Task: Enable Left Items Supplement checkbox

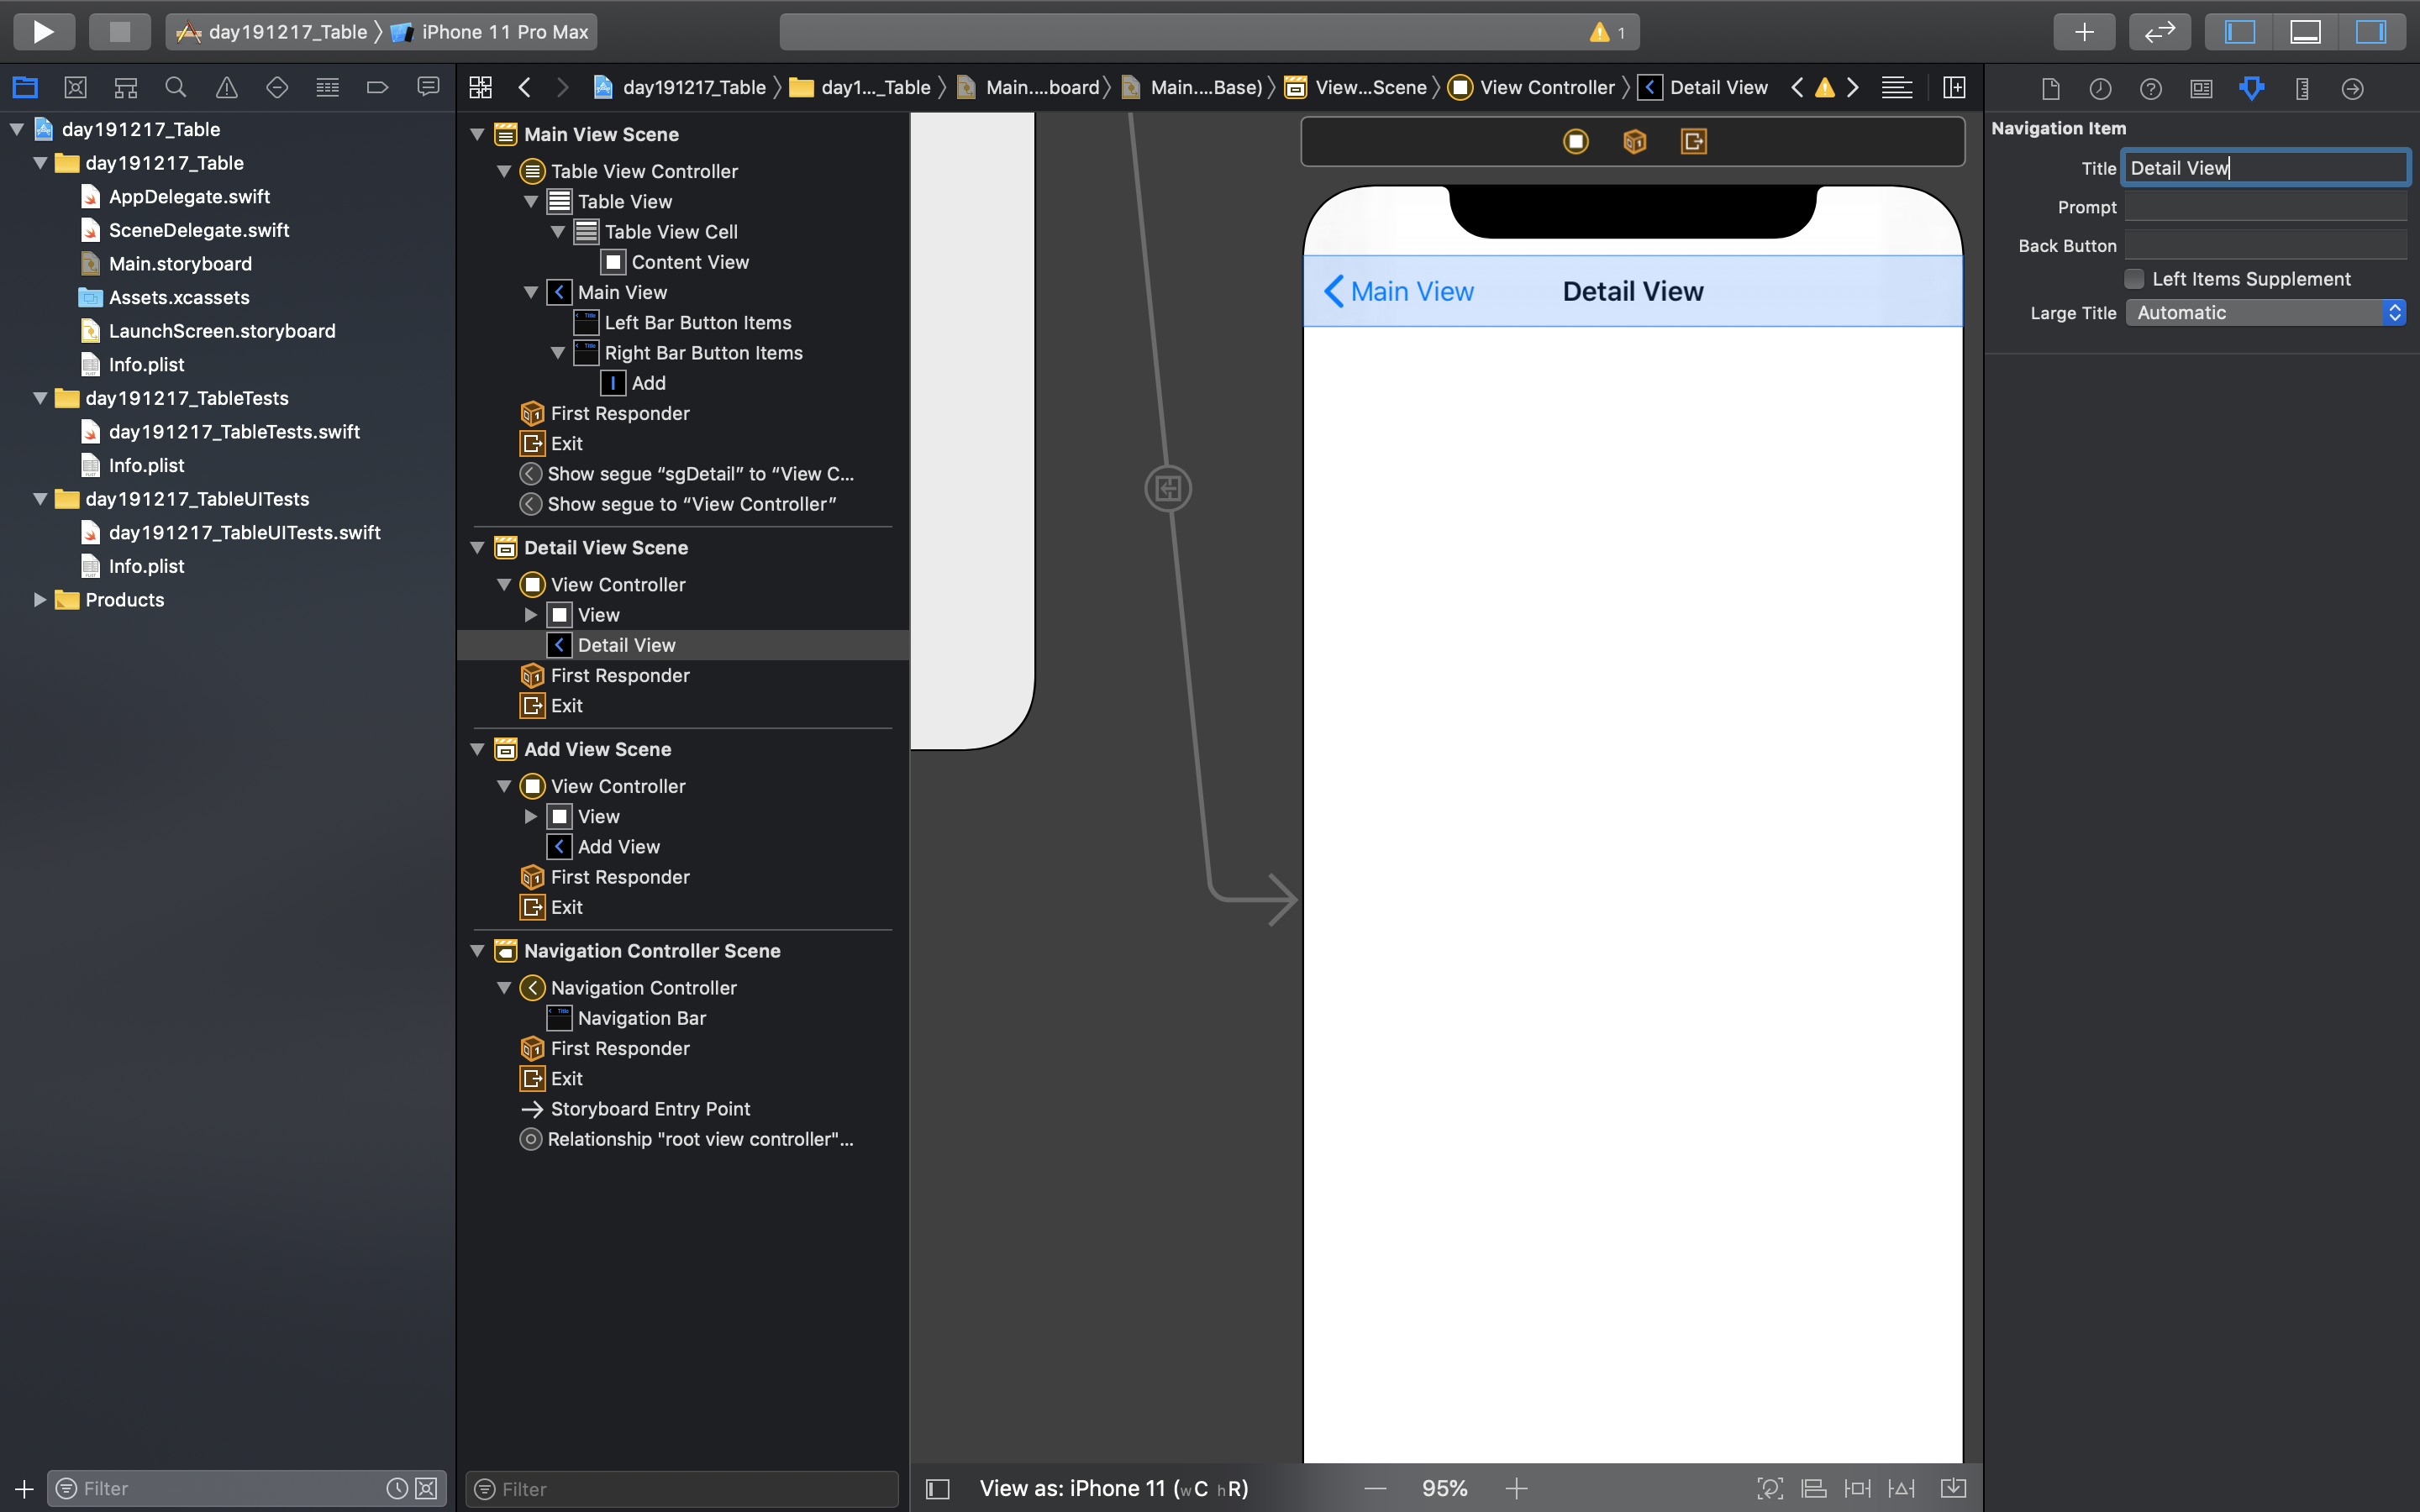Action: point(2134,279)
